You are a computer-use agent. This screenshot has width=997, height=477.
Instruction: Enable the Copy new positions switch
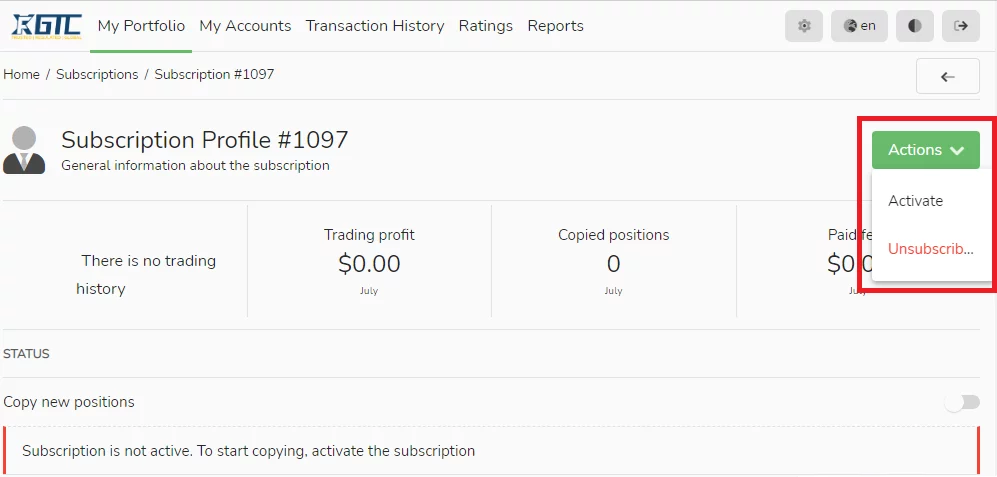tap(962, 402)
